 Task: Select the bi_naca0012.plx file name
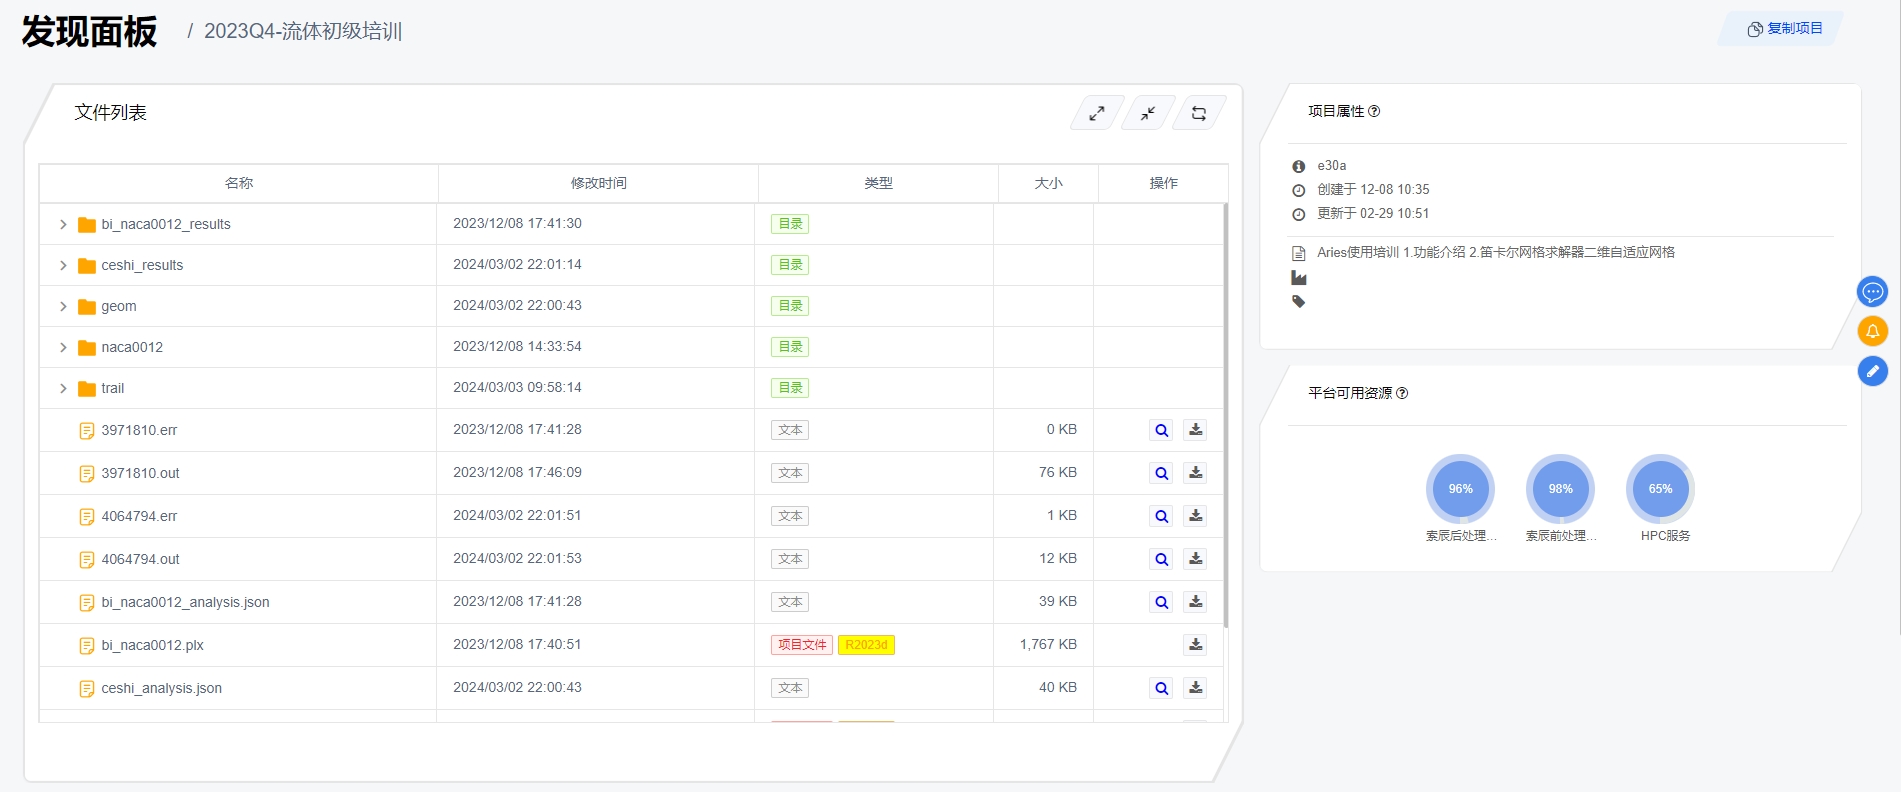pyautogui.click(x=152, y=645)
